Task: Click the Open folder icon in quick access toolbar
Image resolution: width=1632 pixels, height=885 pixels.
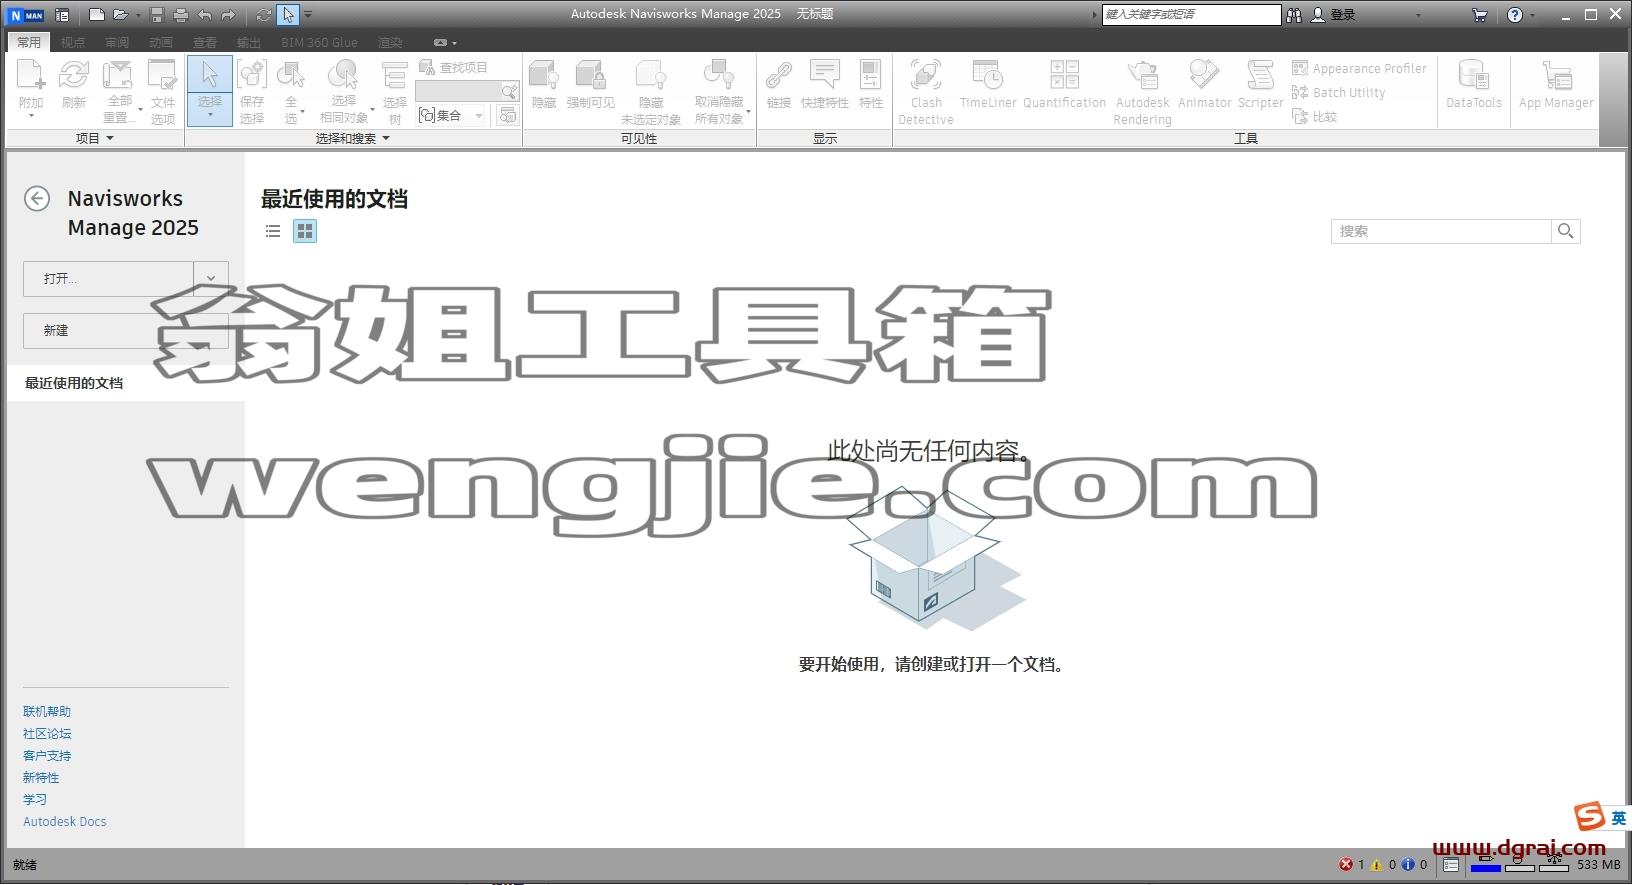Action: point(121,15)
